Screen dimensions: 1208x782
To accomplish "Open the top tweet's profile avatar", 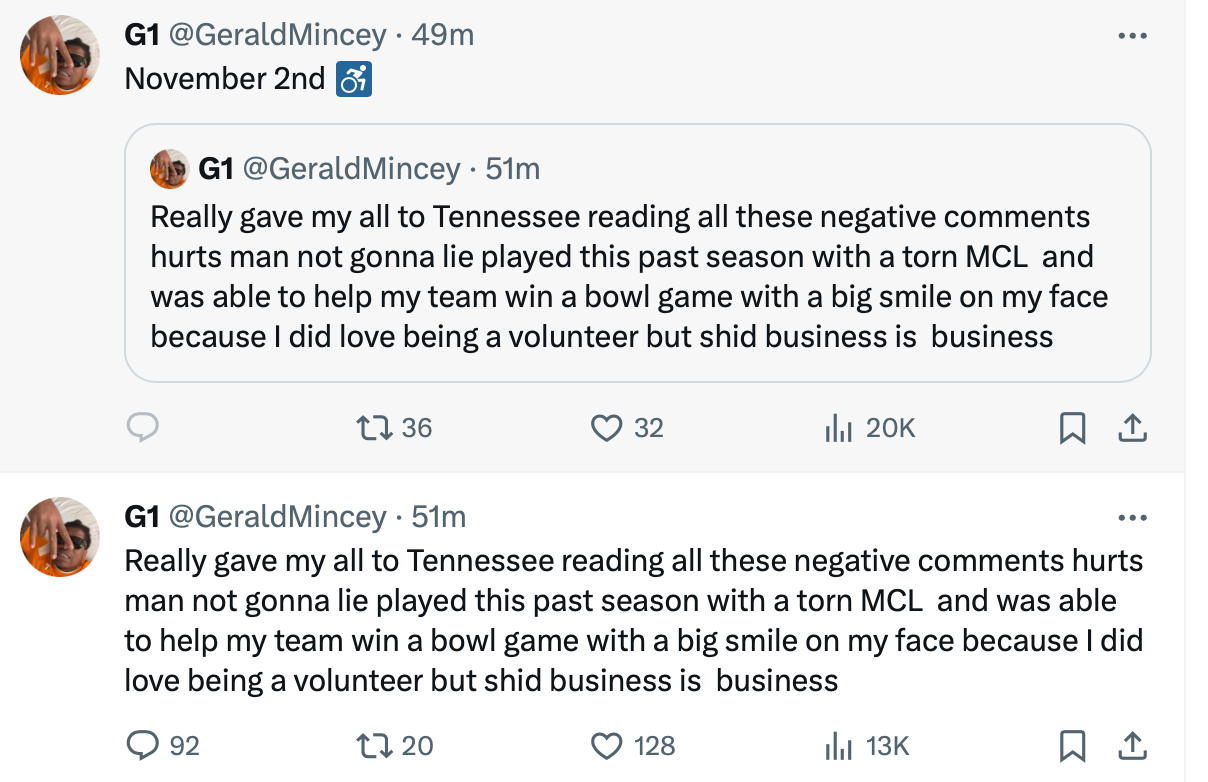I will [x=60, y=56].
